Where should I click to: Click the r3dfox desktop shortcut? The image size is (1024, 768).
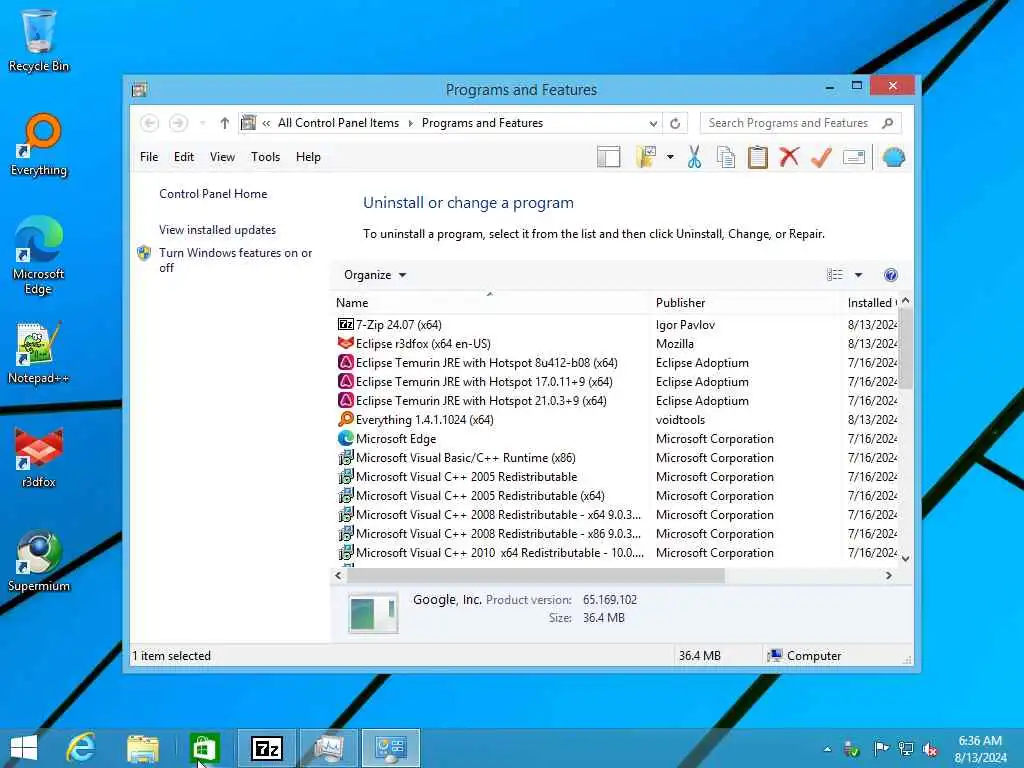[x=39, y=457]
